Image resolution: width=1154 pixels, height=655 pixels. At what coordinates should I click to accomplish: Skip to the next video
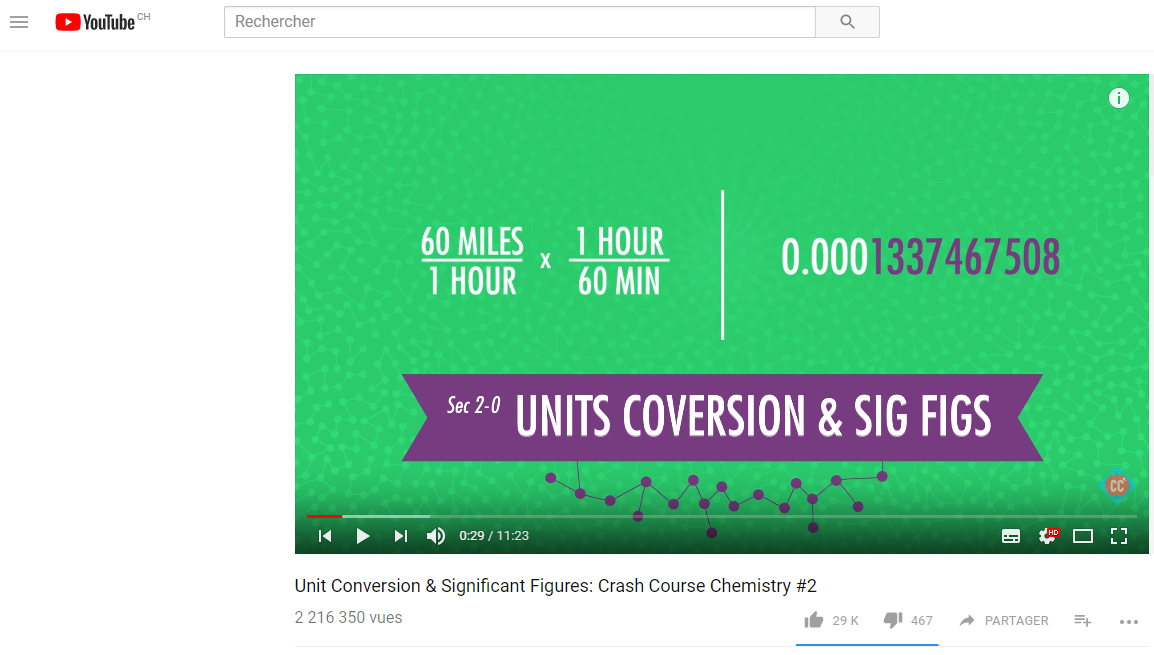click(401, 536)
